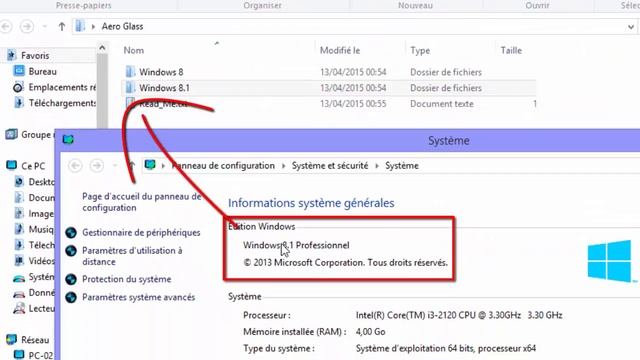Screen dimensions: 640x360
Task: Open Emplacements récents in Favoris
Action: pos(62,87)
